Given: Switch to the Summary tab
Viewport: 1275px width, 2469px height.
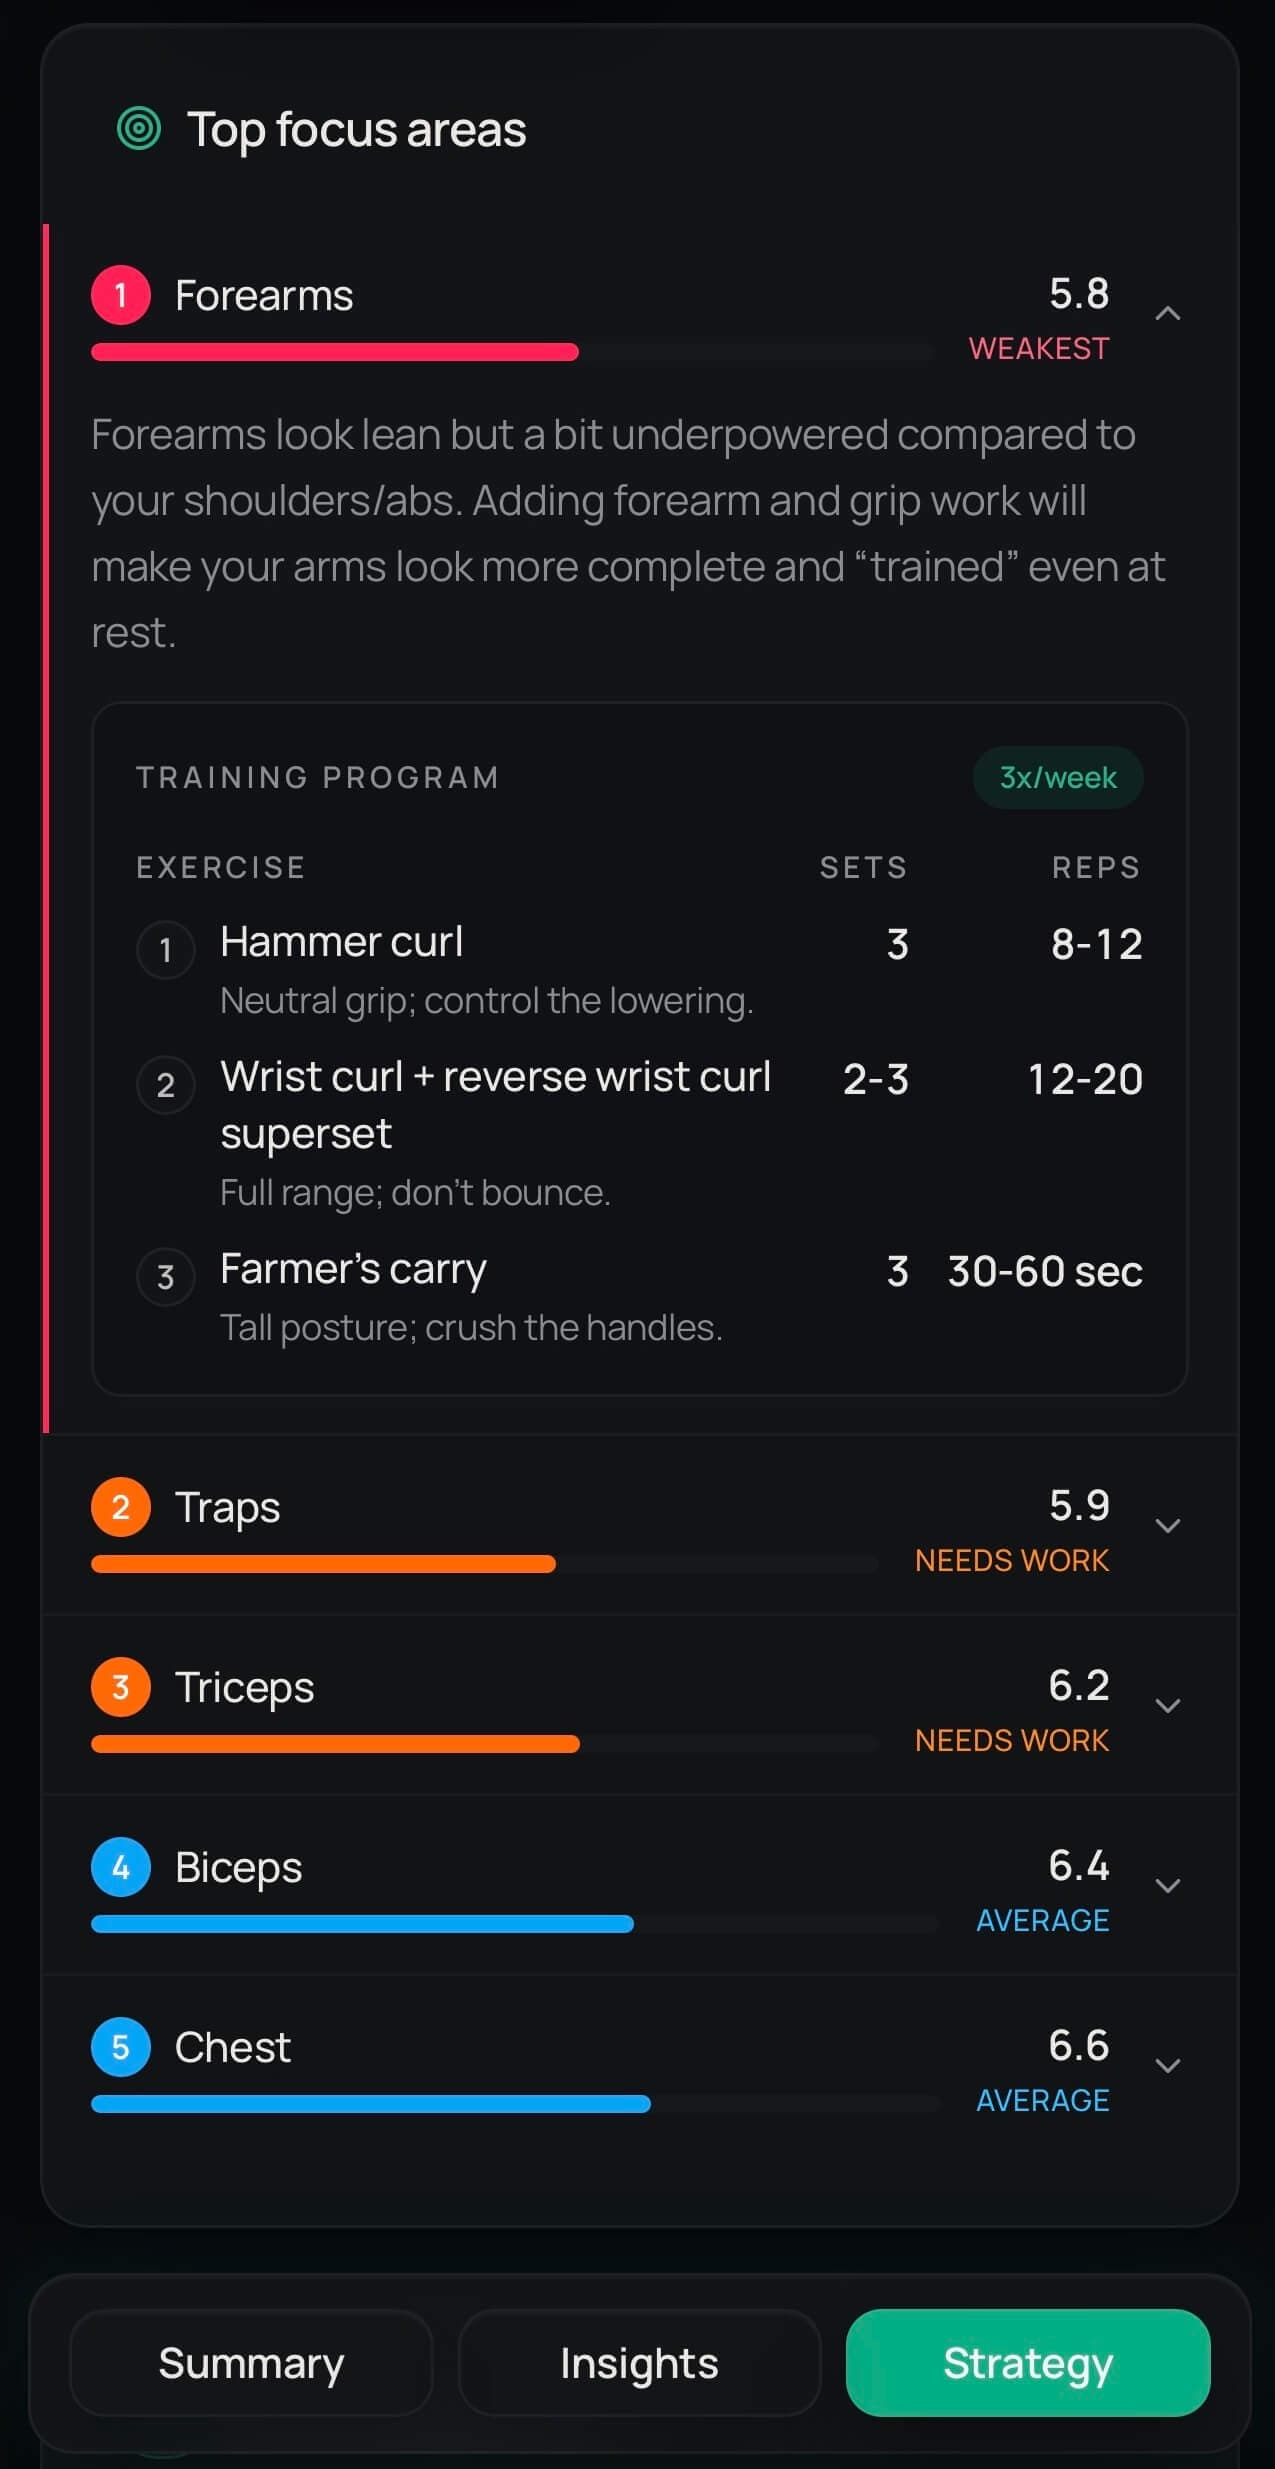Looking at the screenshot, I should click(251, 2364).
